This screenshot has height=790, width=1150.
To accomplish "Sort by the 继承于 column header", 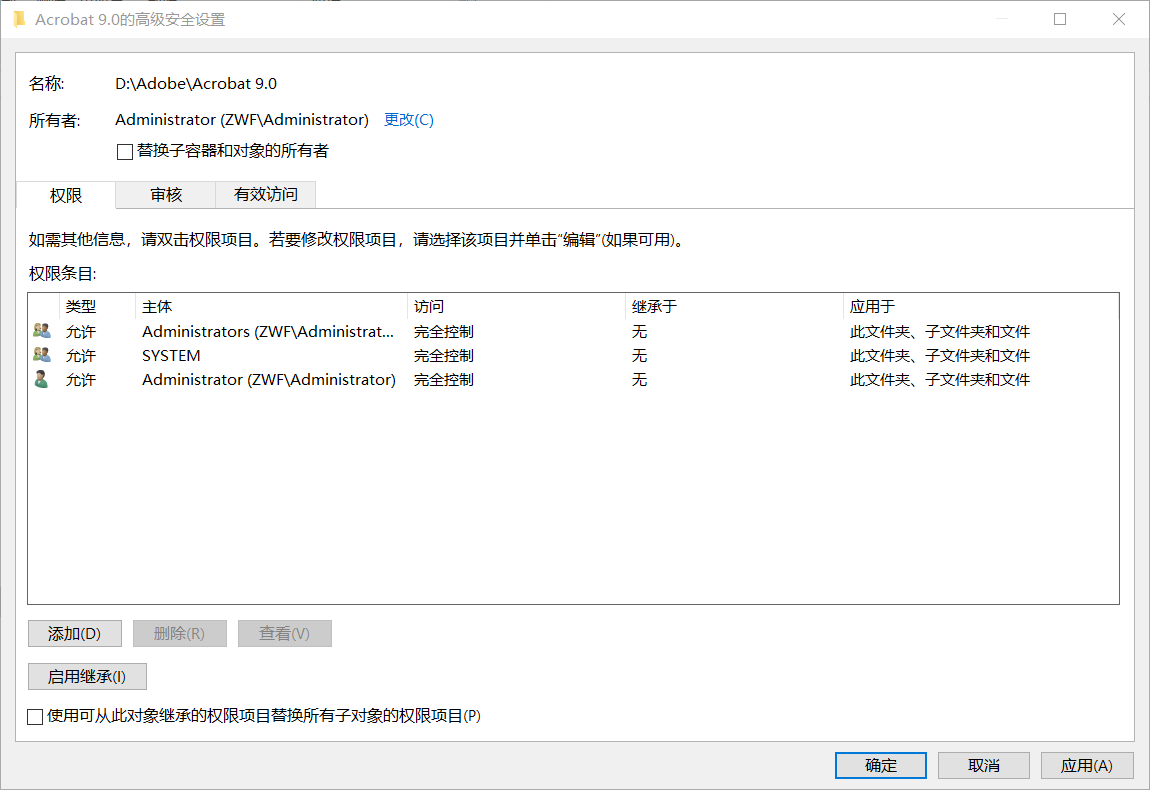I will [x=734, y=307].
